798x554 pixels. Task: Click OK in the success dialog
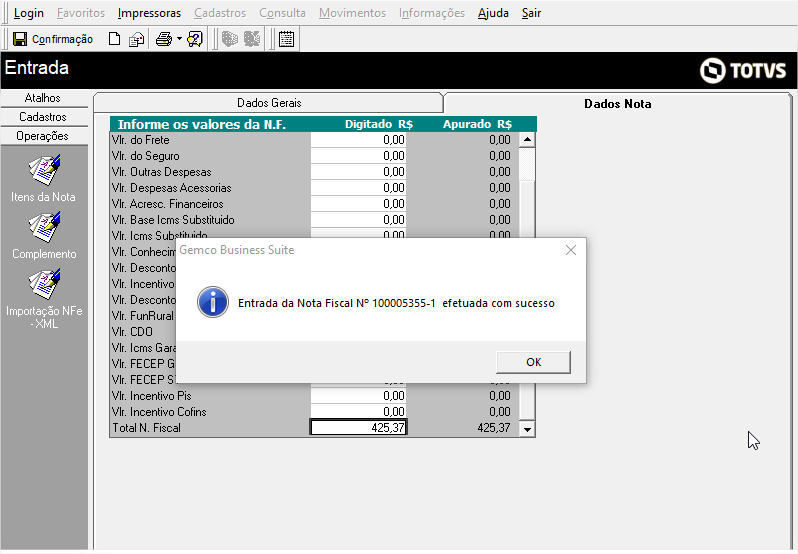tap(533, 362)
